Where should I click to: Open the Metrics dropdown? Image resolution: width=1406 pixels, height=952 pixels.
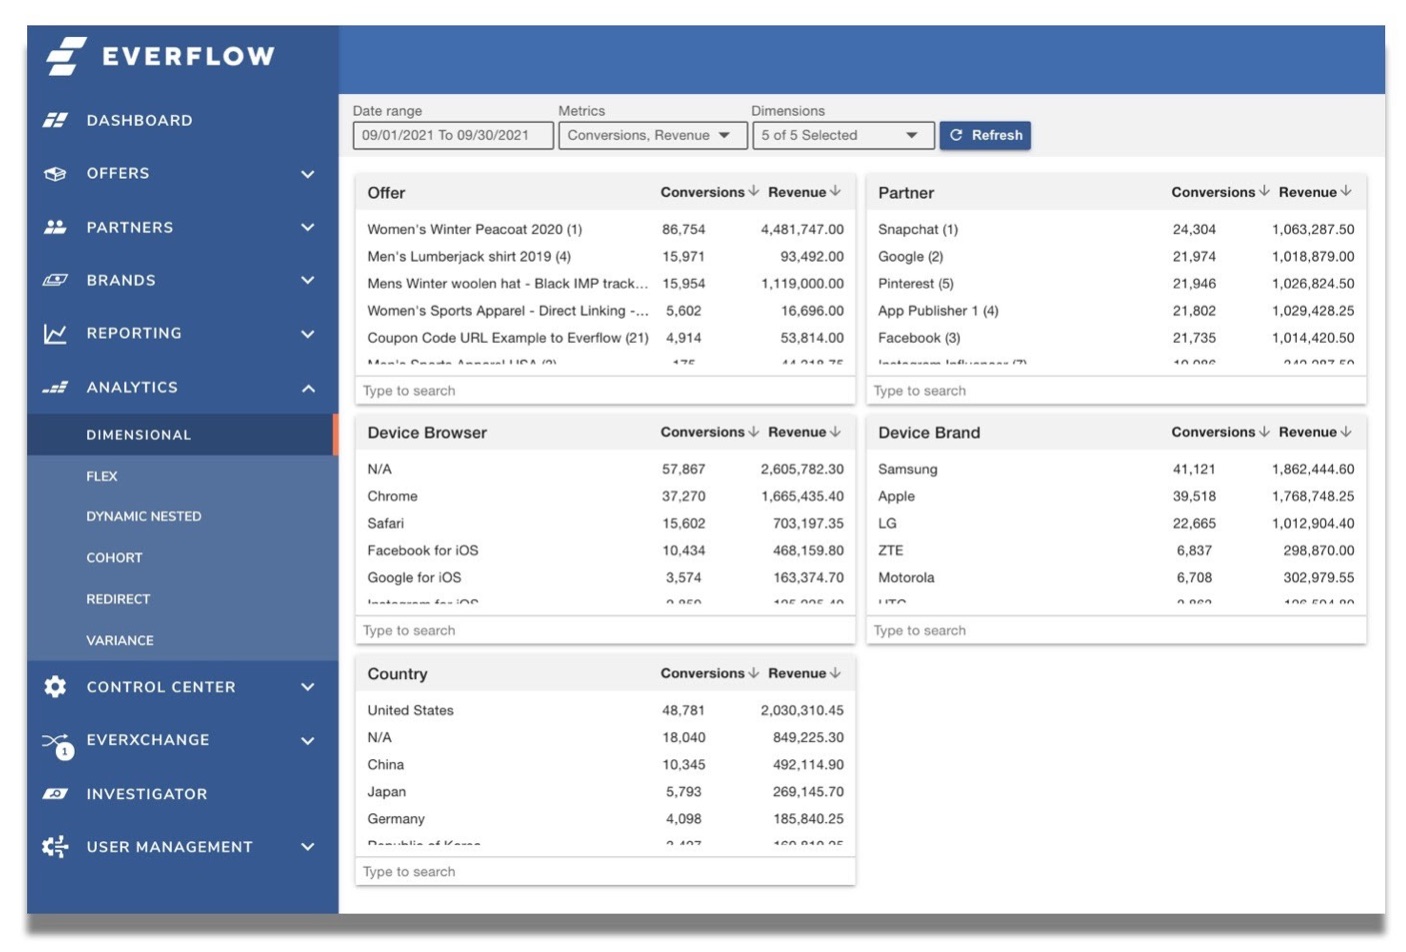pyautogui.click(x=652, y=135)
